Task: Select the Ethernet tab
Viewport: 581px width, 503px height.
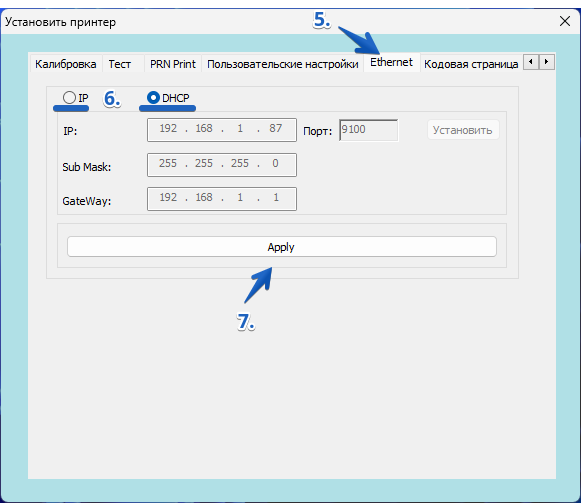Action: click(391, 62)
